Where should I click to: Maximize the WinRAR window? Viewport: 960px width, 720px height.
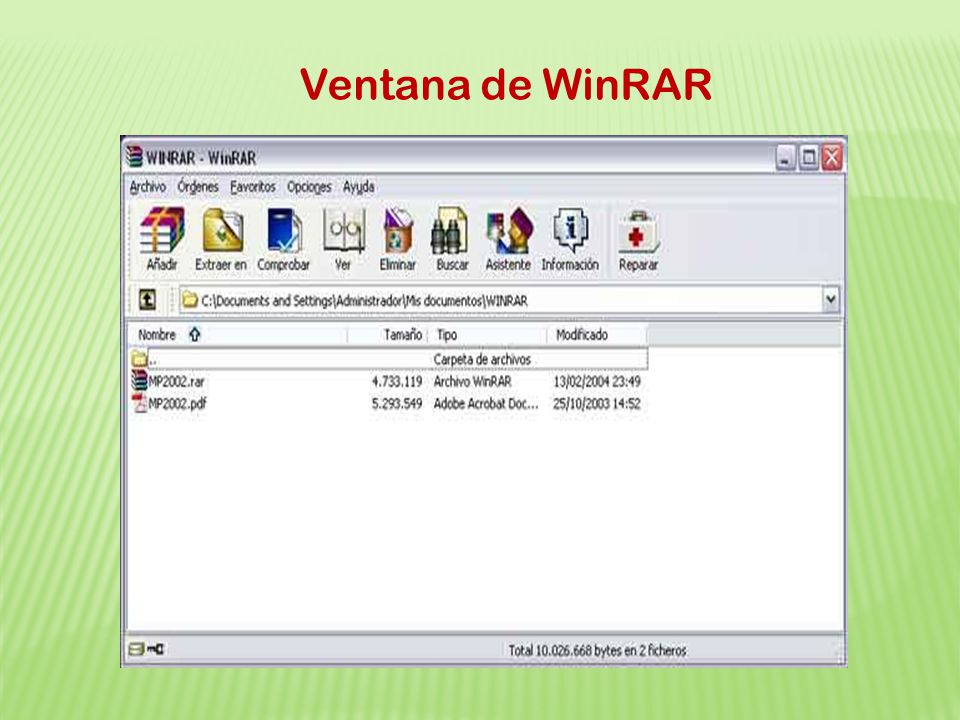808,158
